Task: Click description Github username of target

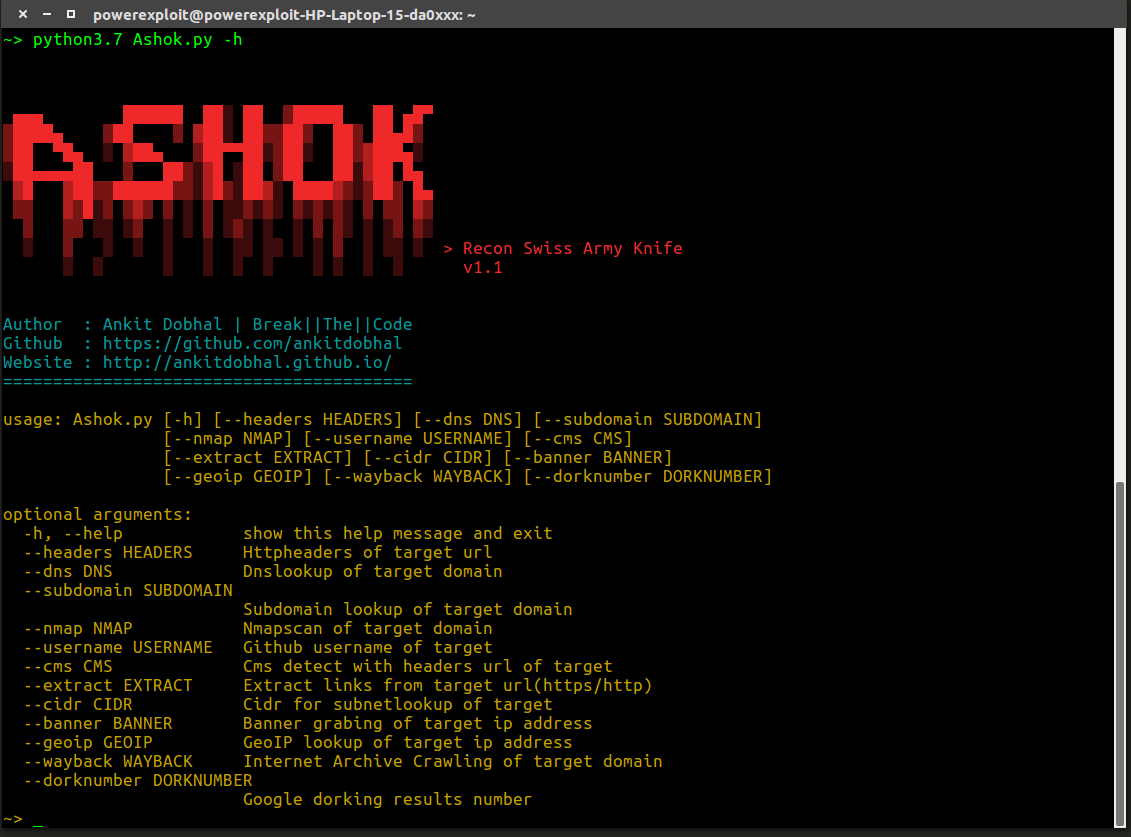Action: (x=367, y=647)
